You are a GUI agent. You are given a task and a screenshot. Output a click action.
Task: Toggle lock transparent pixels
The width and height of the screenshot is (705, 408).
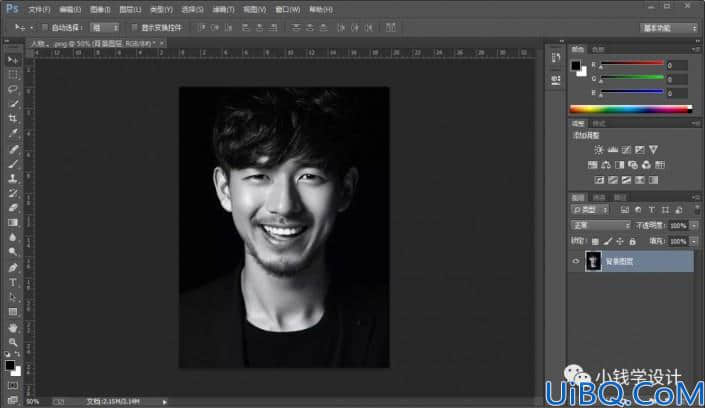(595, 242)
